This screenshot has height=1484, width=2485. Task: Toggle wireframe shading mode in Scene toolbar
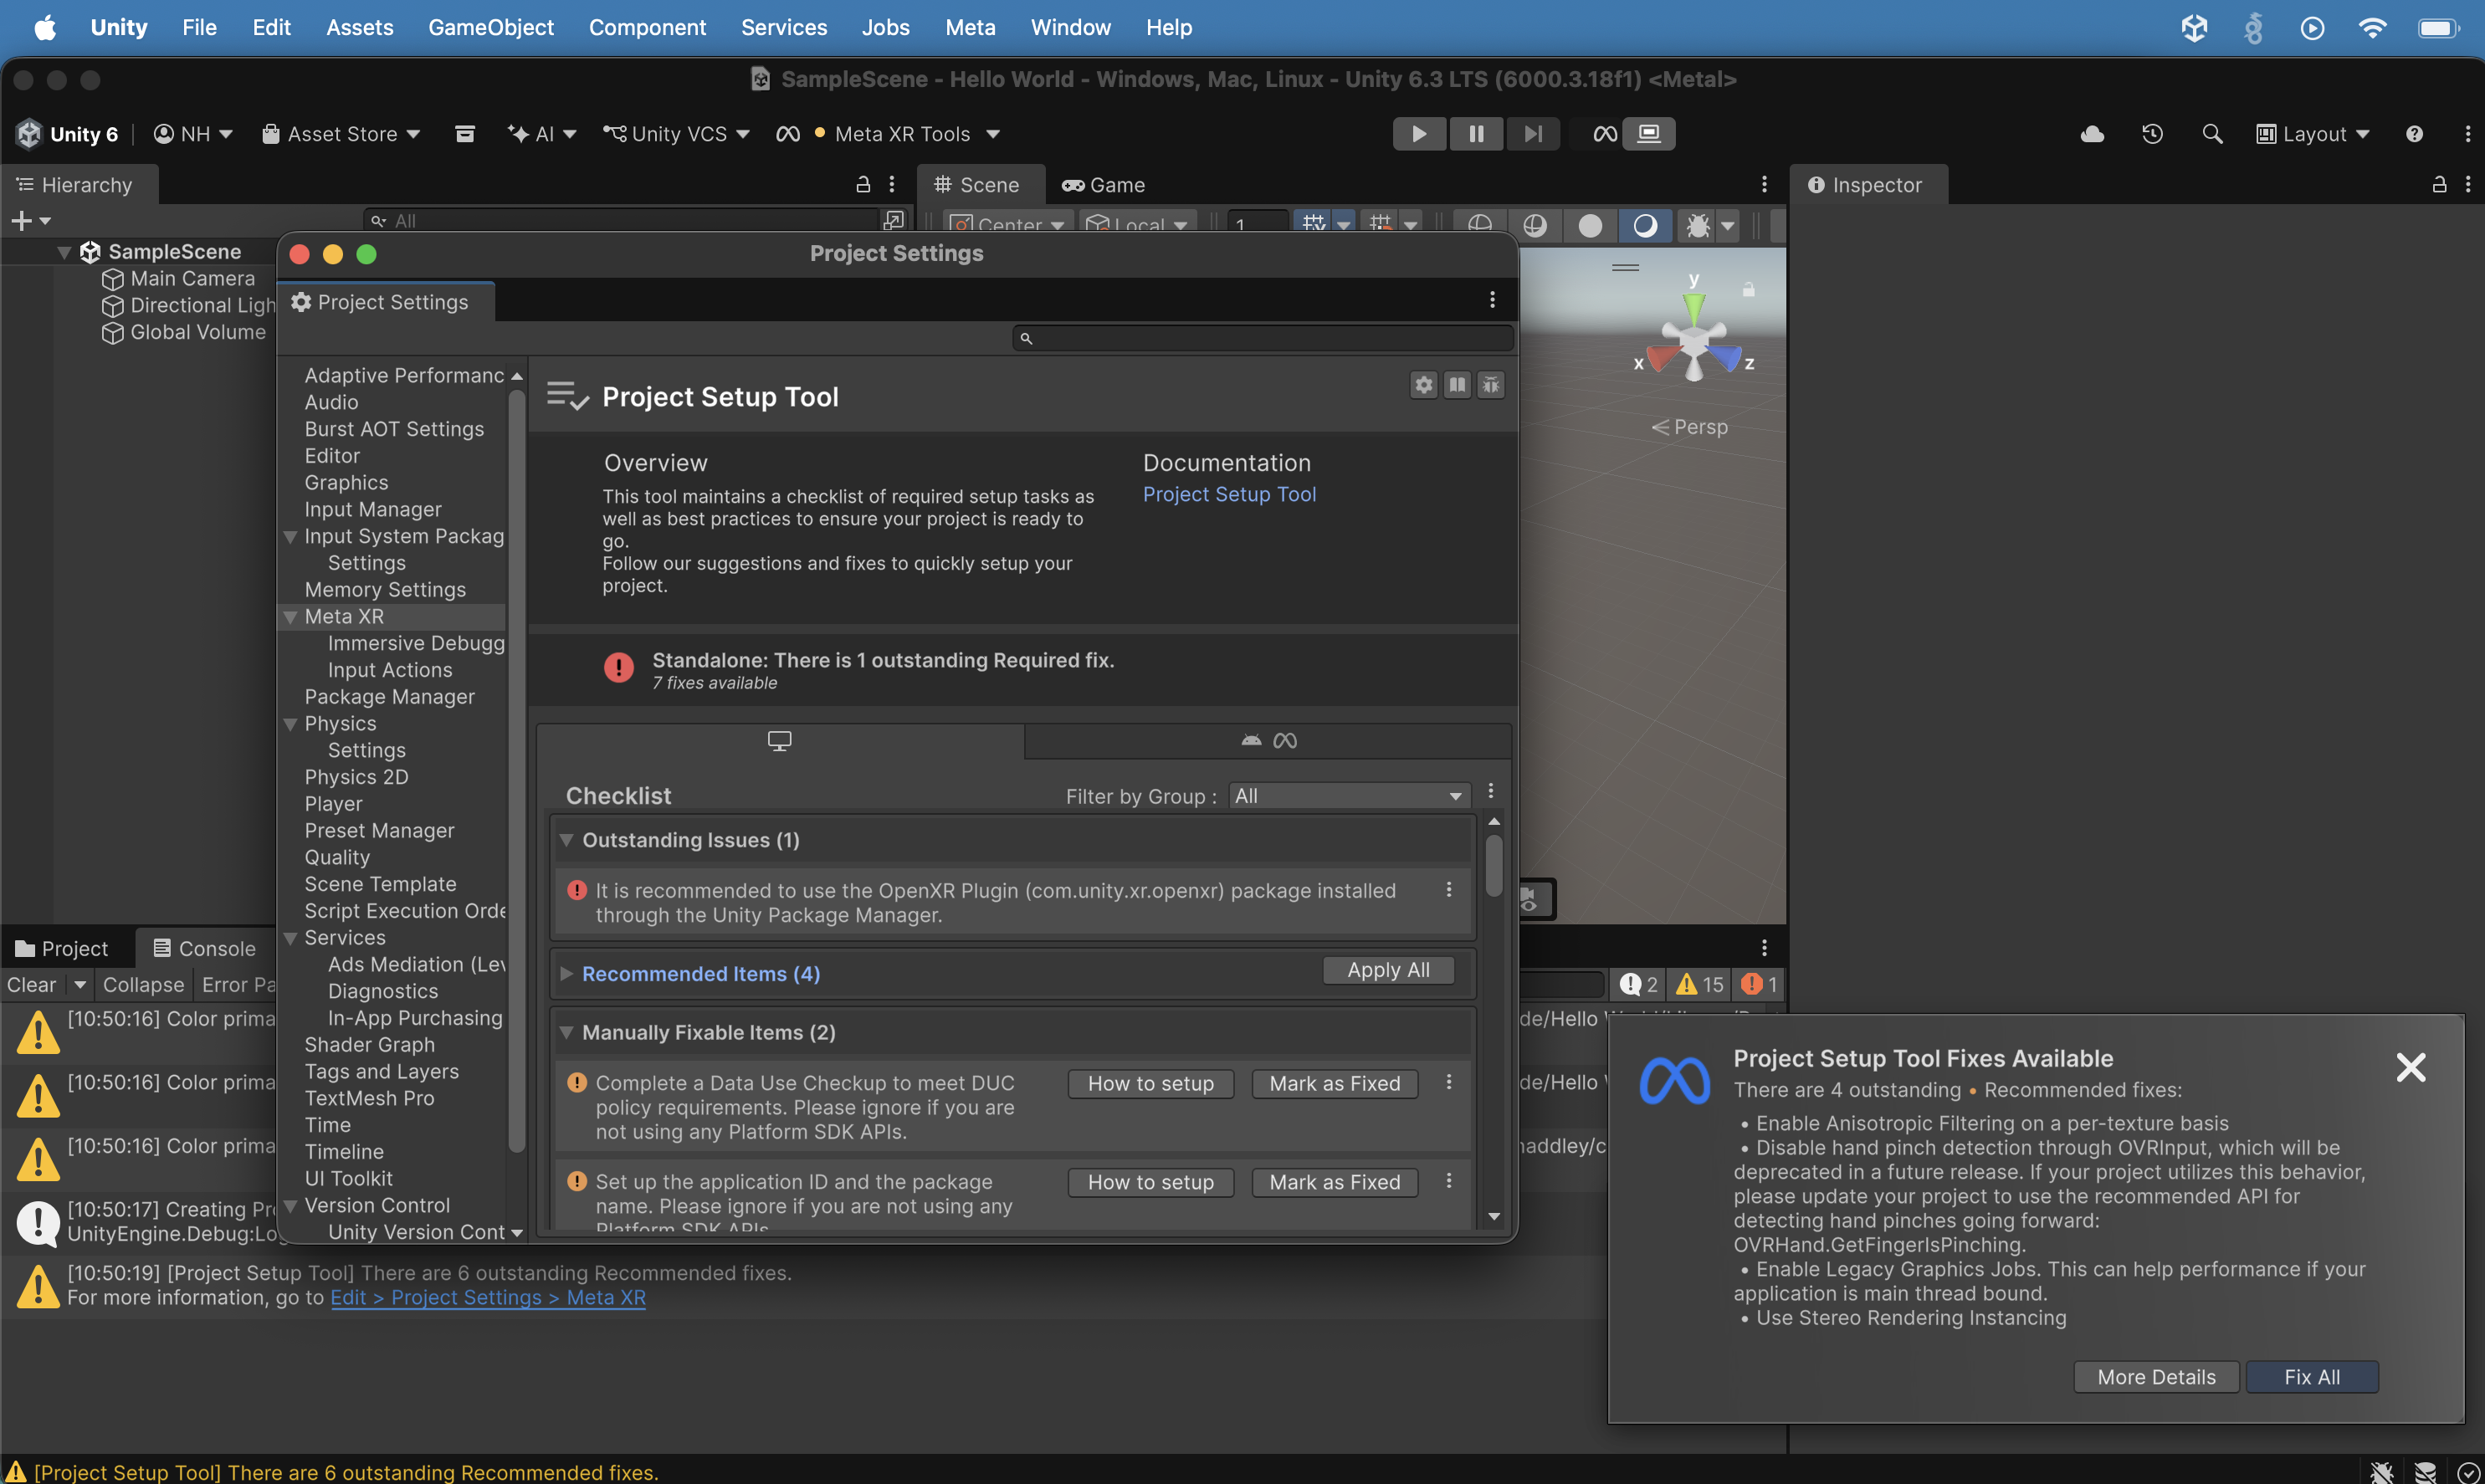pos(1480,226)
